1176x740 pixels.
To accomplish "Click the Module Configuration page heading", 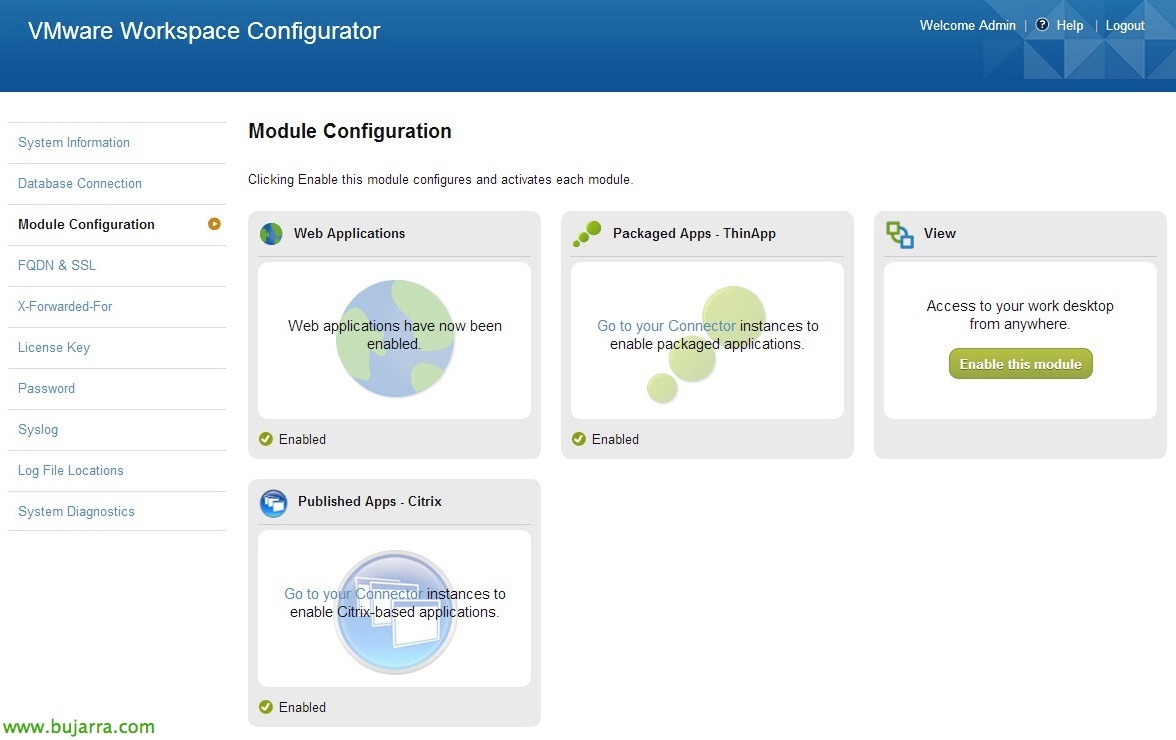I will point(350,131).
